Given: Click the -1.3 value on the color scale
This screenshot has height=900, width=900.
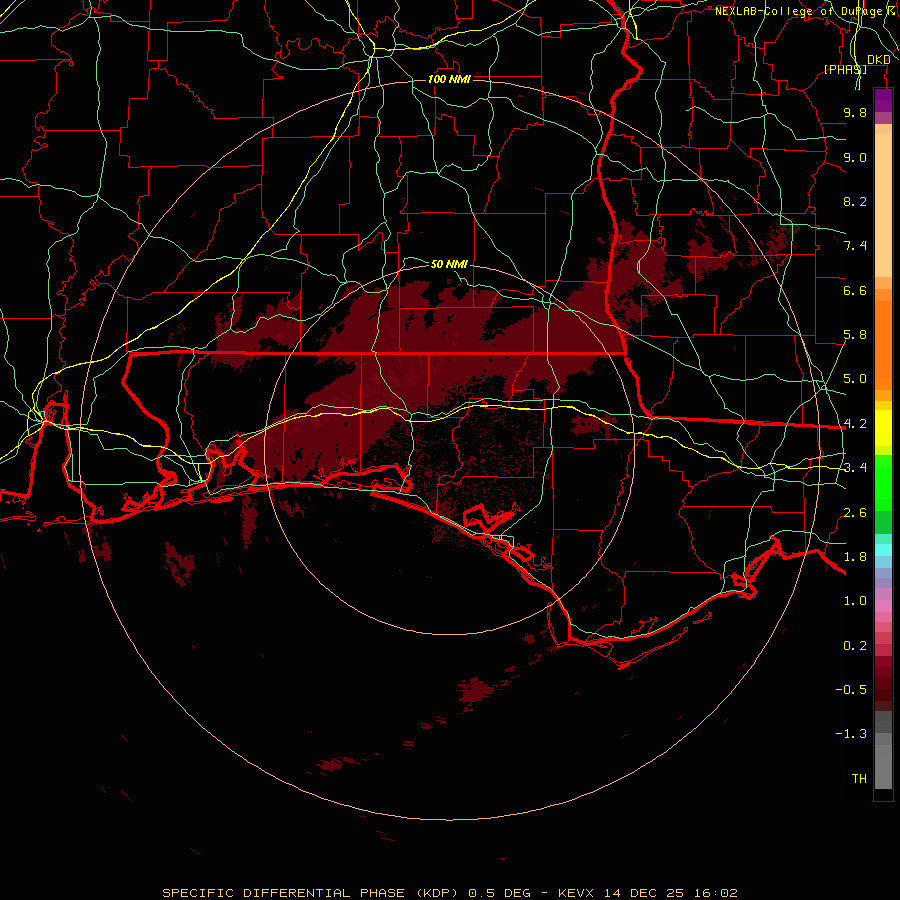Looking at the screenshot, I should pos(851,734).
